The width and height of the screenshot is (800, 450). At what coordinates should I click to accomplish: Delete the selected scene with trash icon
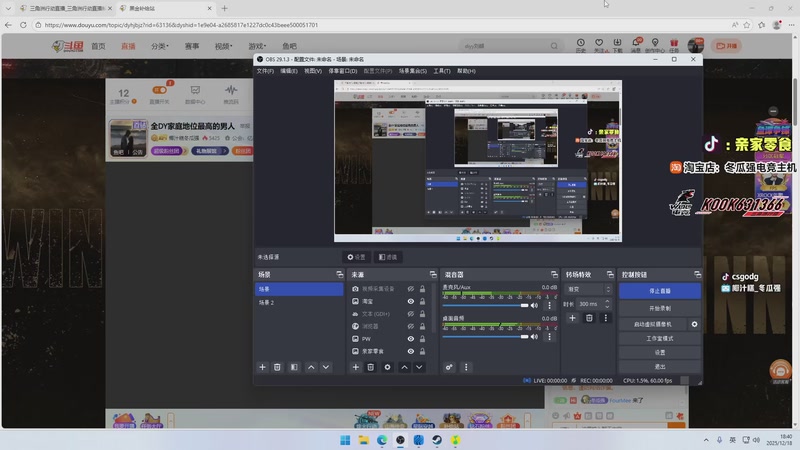click(x=277, y=367)
